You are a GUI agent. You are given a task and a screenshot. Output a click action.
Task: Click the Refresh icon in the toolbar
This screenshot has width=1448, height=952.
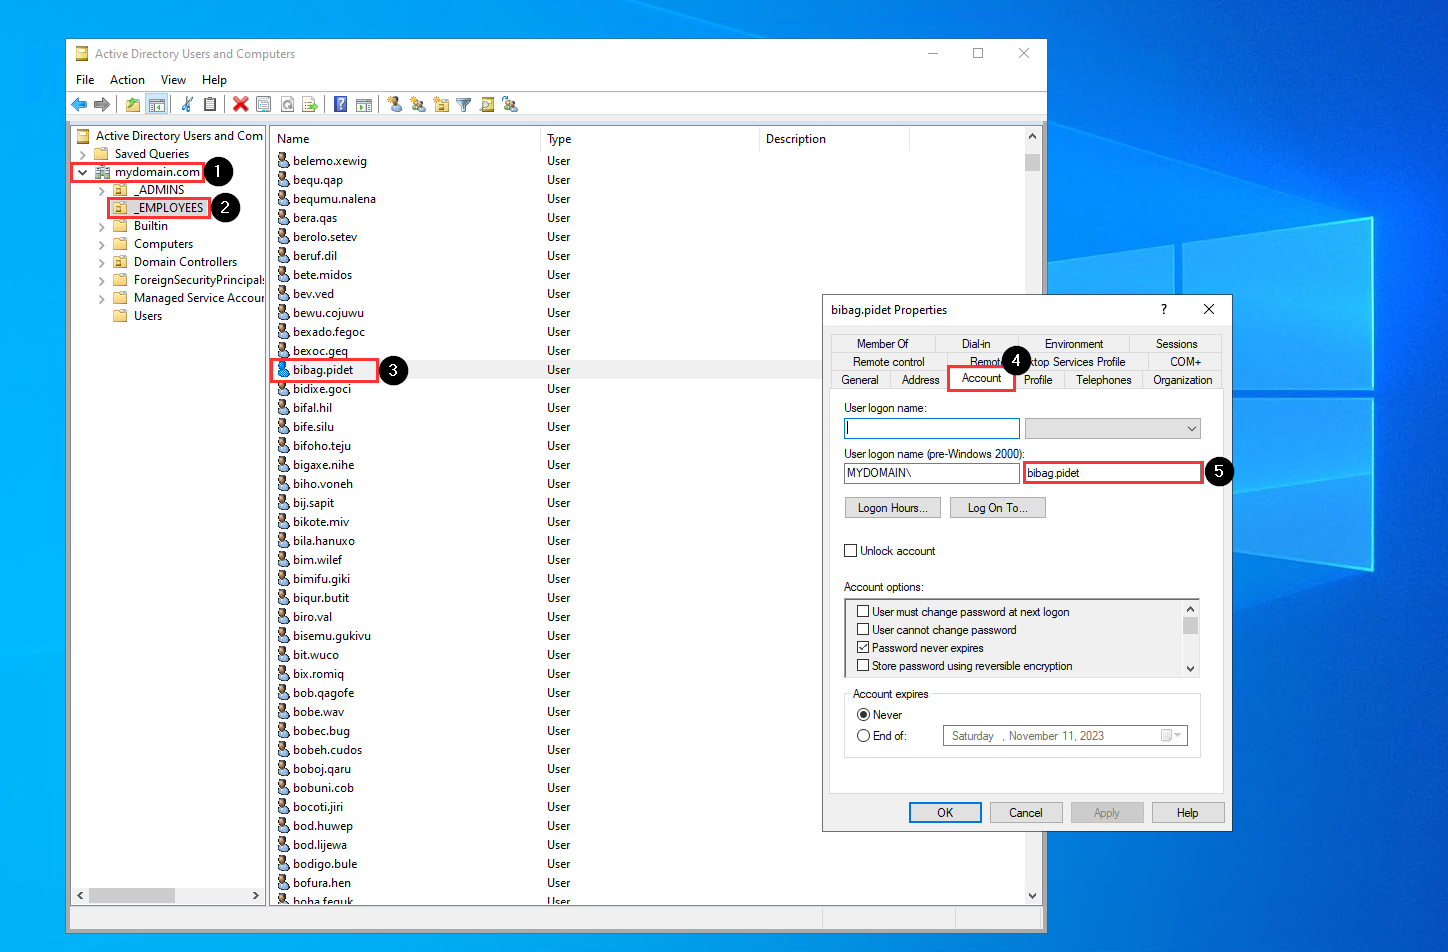tap(287, 104)
